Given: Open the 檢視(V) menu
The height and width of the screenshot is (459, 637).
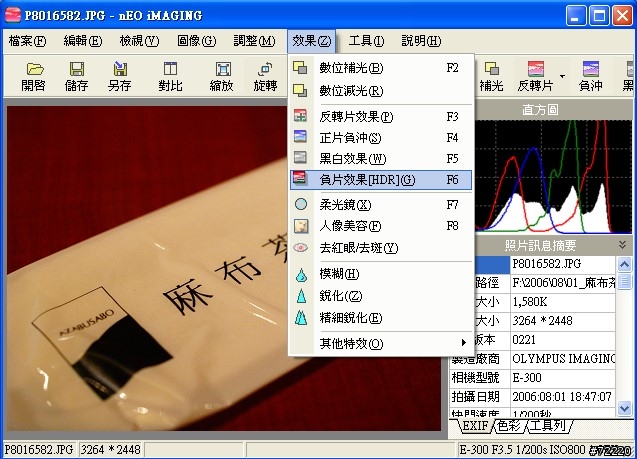Looking at the screenshot, I should 139,41.
